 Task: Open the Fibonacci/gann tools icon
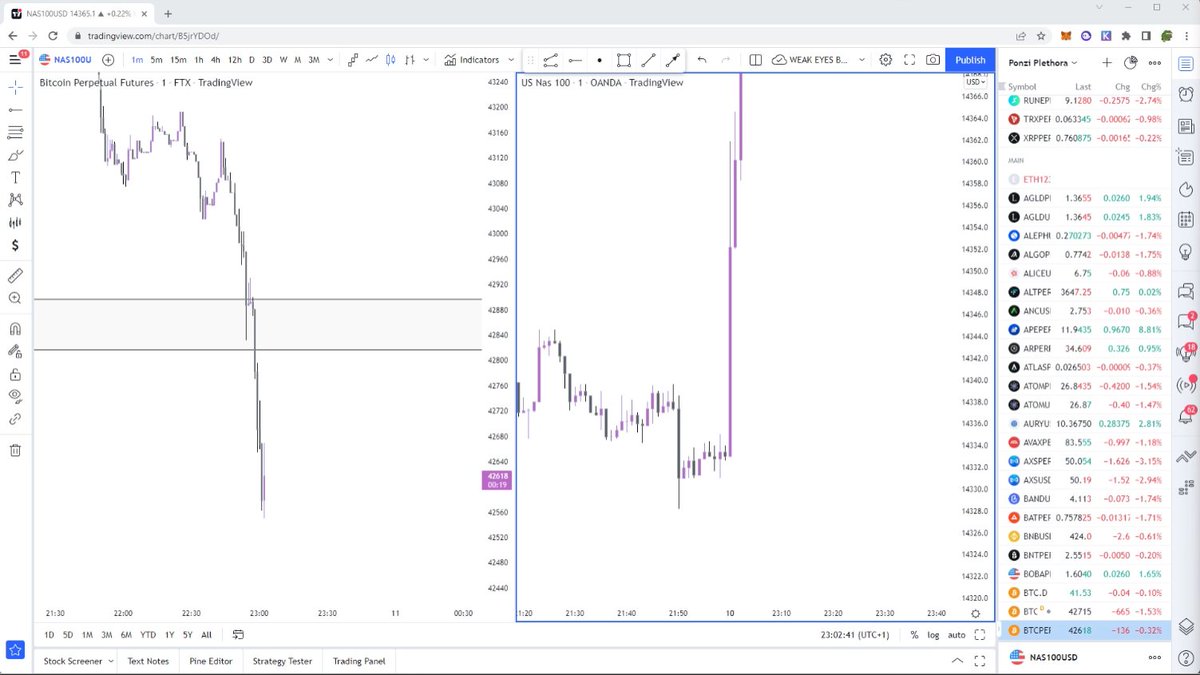pos(15,132)
